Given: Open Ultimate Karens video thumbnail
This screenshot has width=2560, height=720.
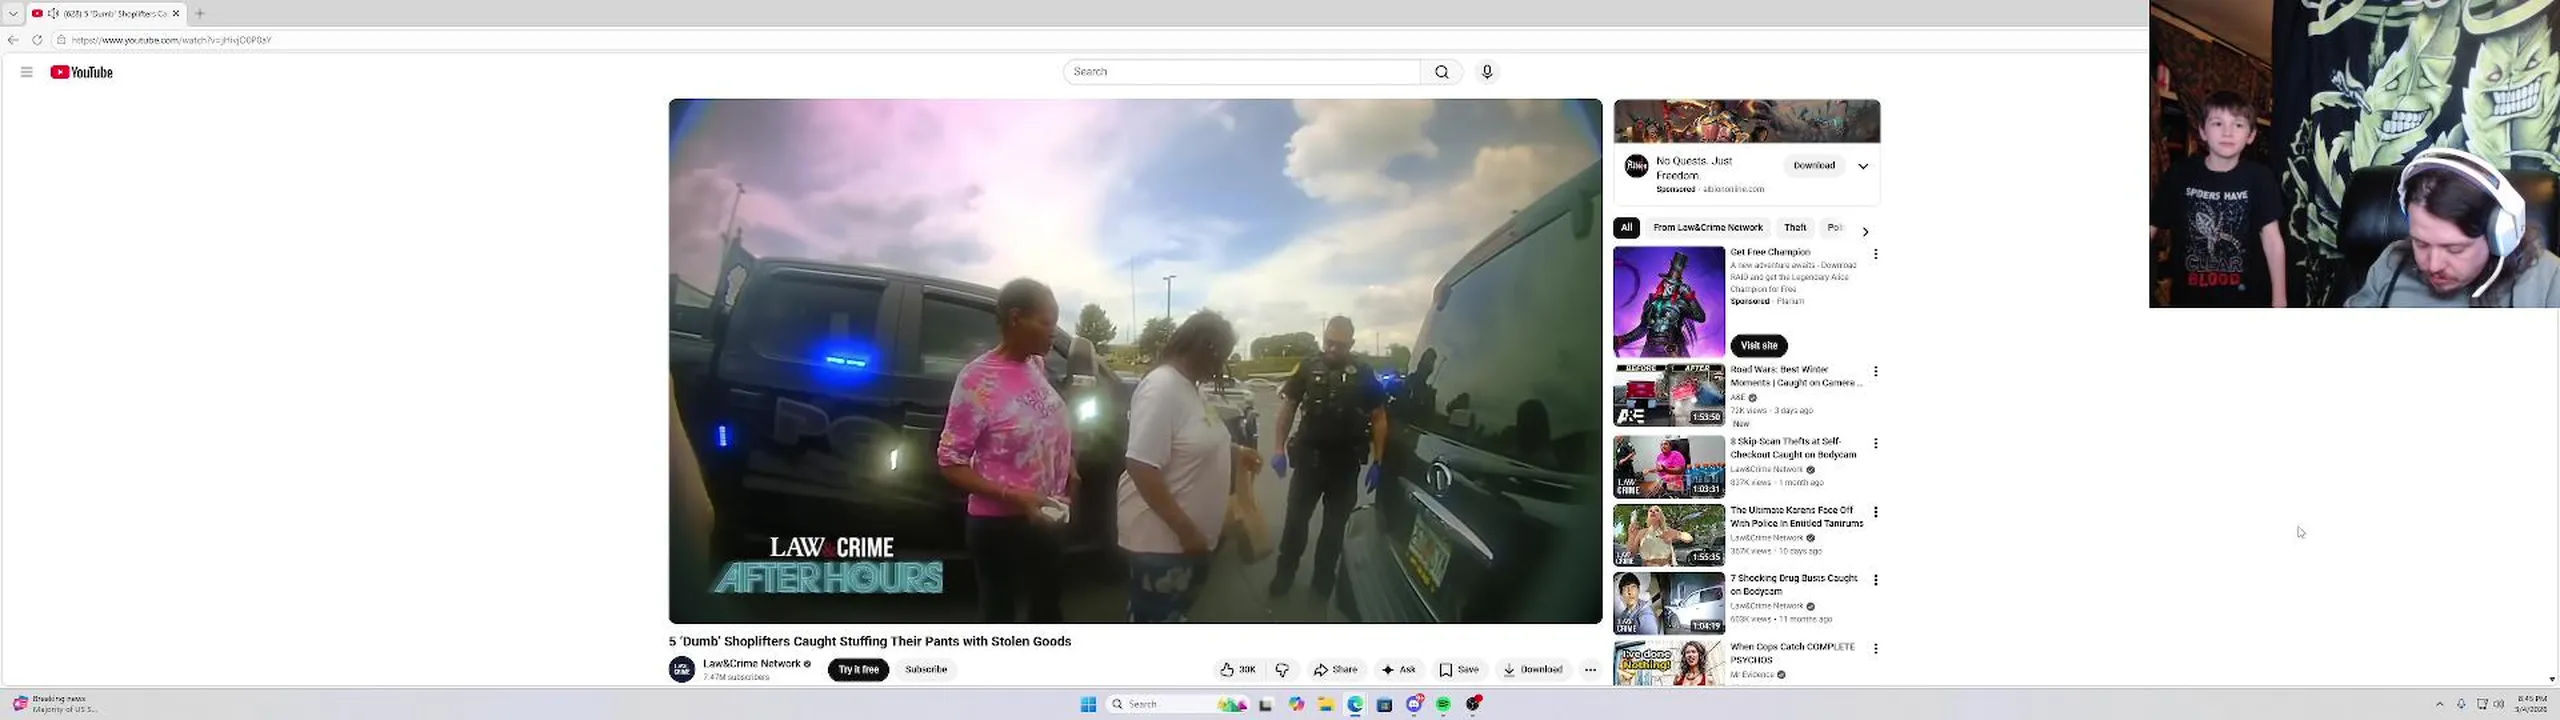Looking at the screenshot, I should [x=1669, y=535].
